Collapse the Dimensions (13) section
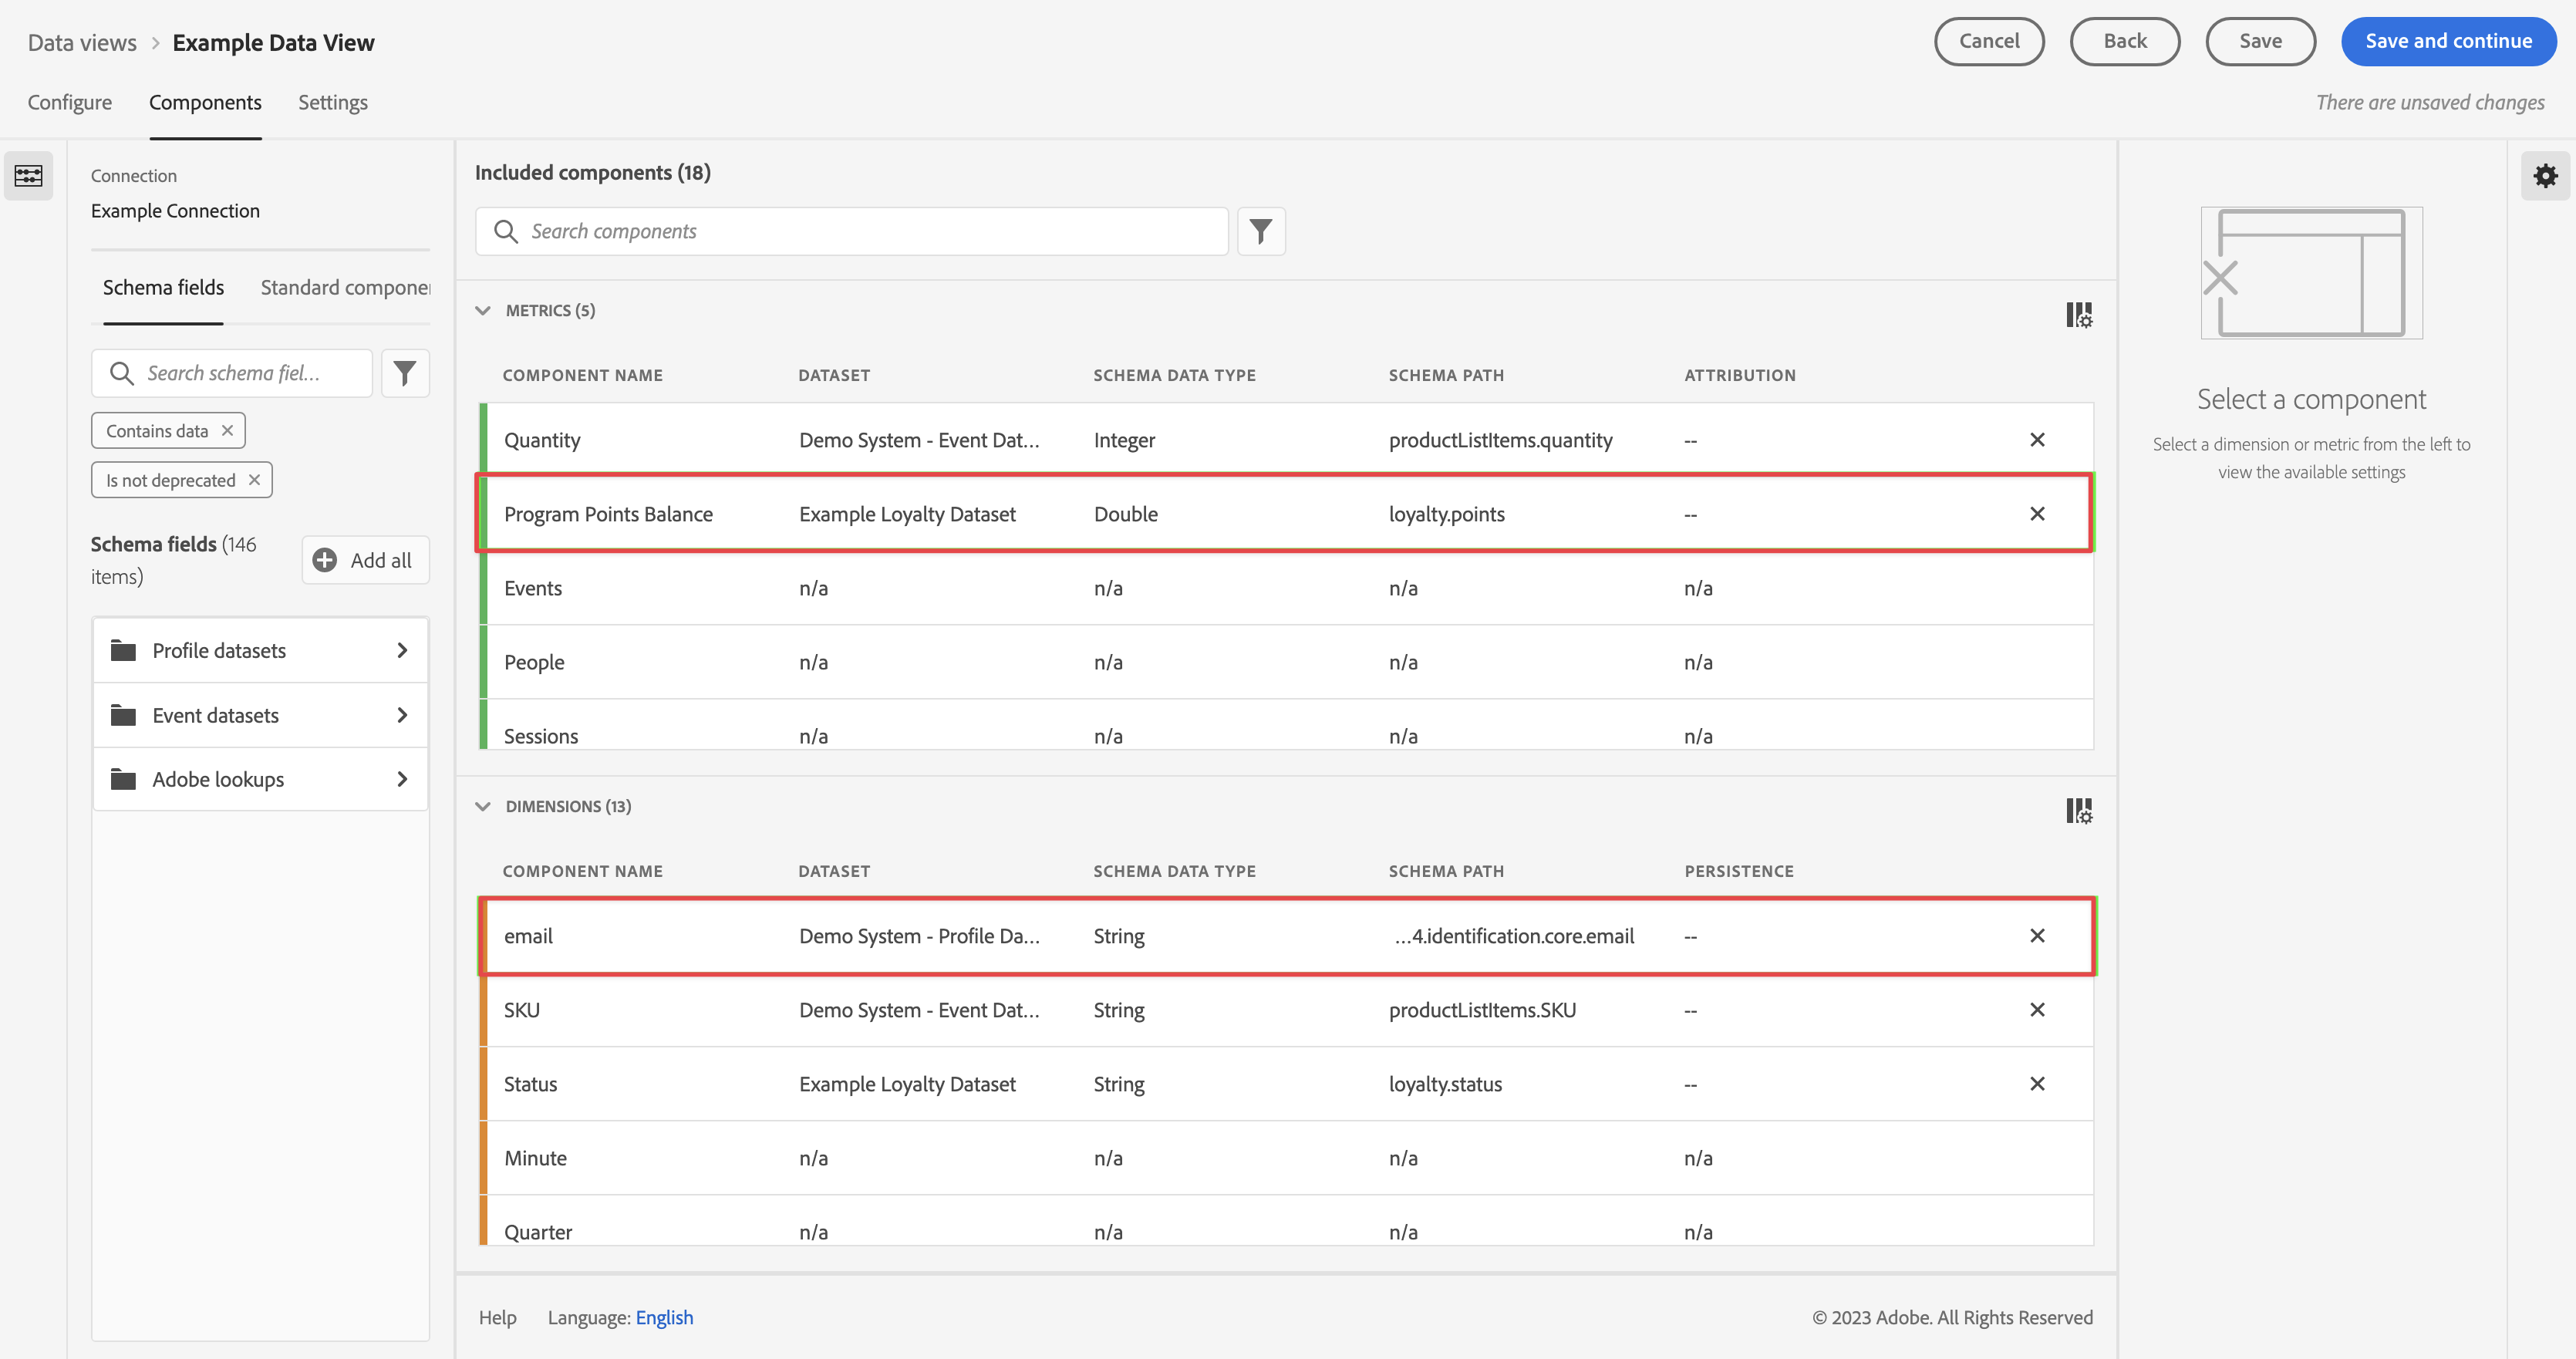The image size is (2576, 1359). pos(483,806)
